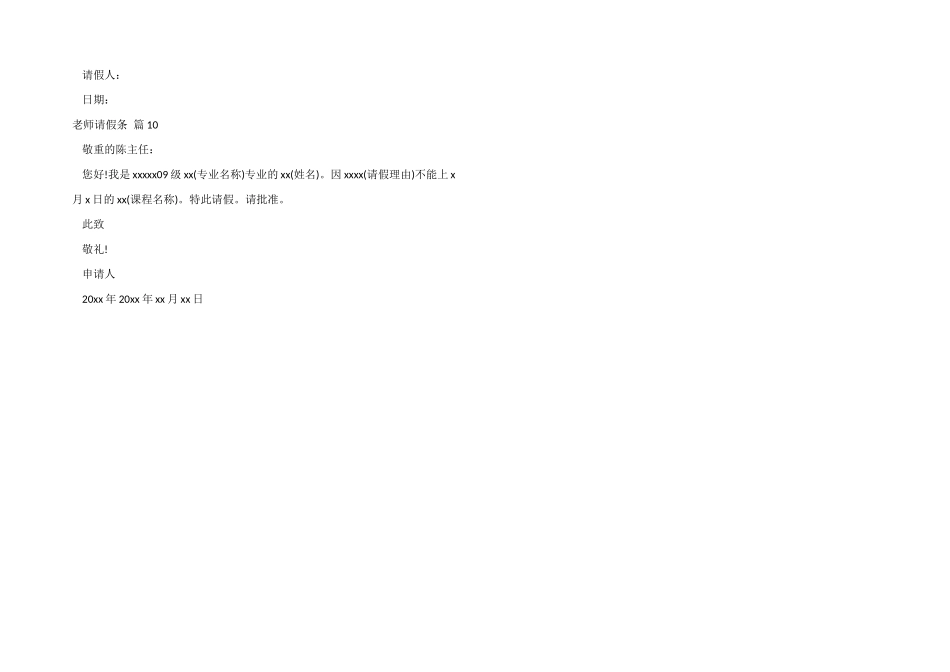Image resolution: width=950 pixels, height=672 pixels.
Task: Click the placeholder (专业名称)
Action: pyautogui.click(x=219, y=175)
